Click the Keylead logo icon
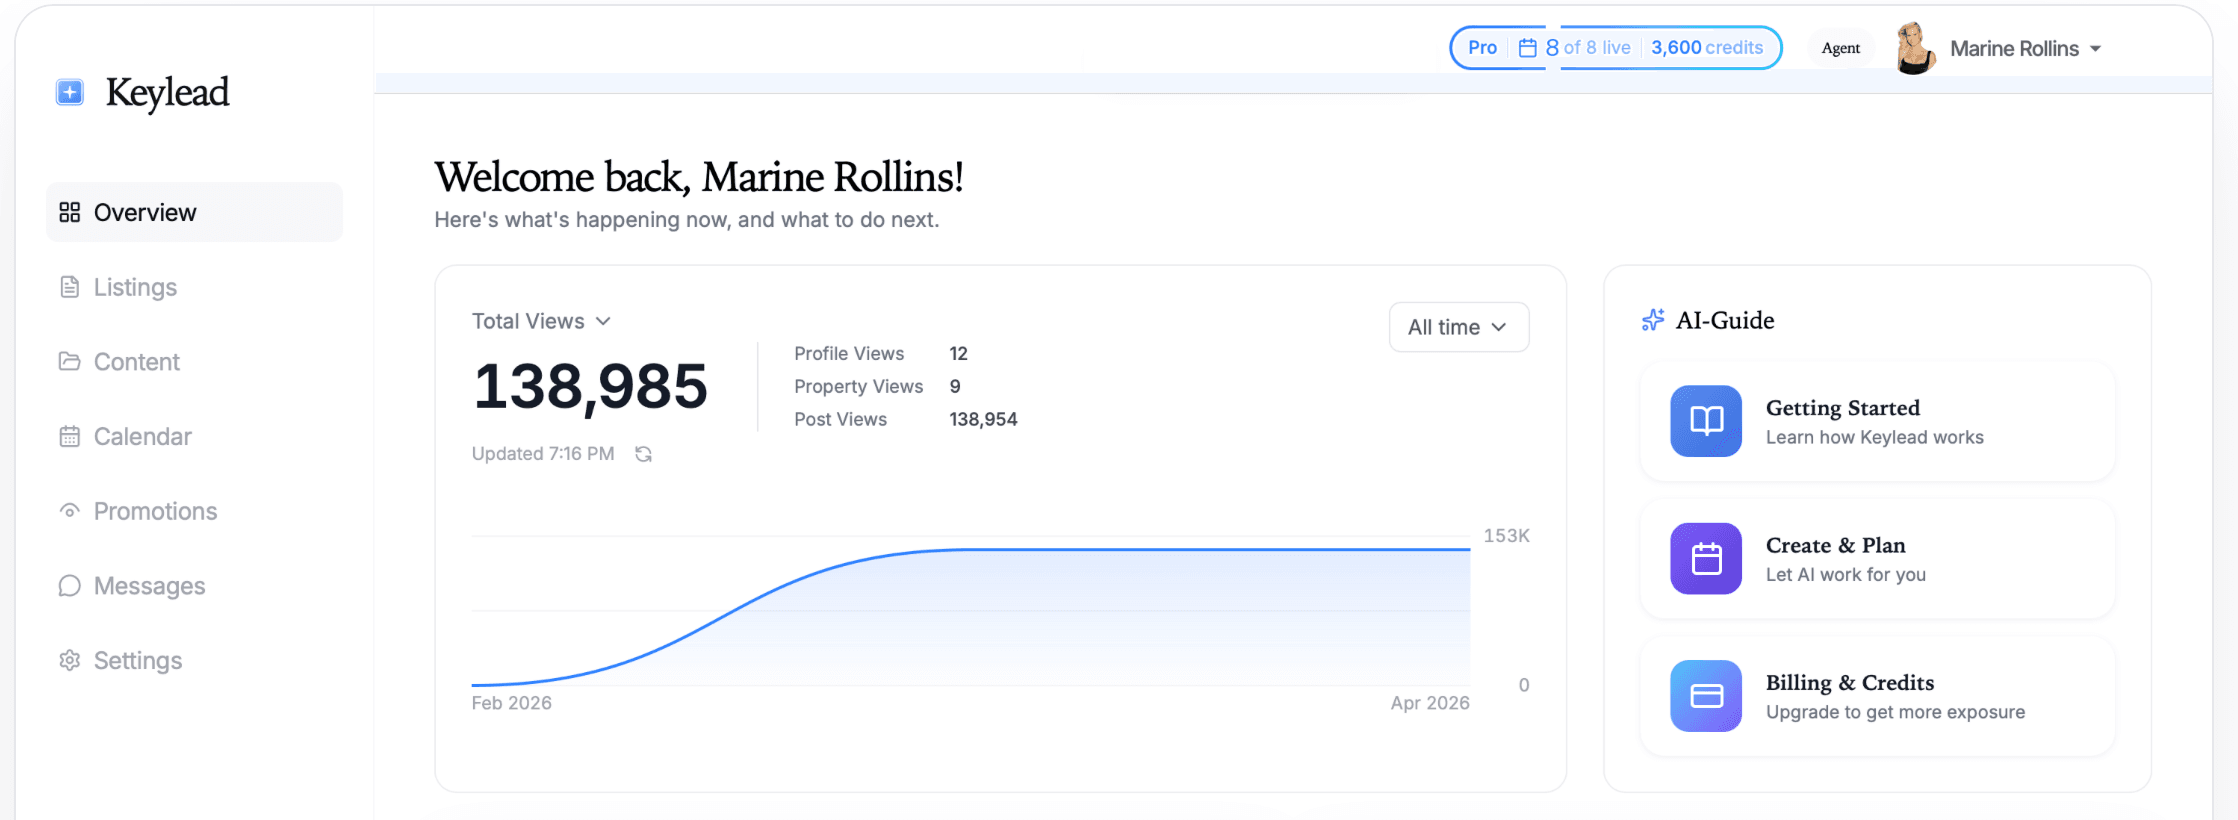The height and width of the screenshot is (820, 2238). click(70, 92)
